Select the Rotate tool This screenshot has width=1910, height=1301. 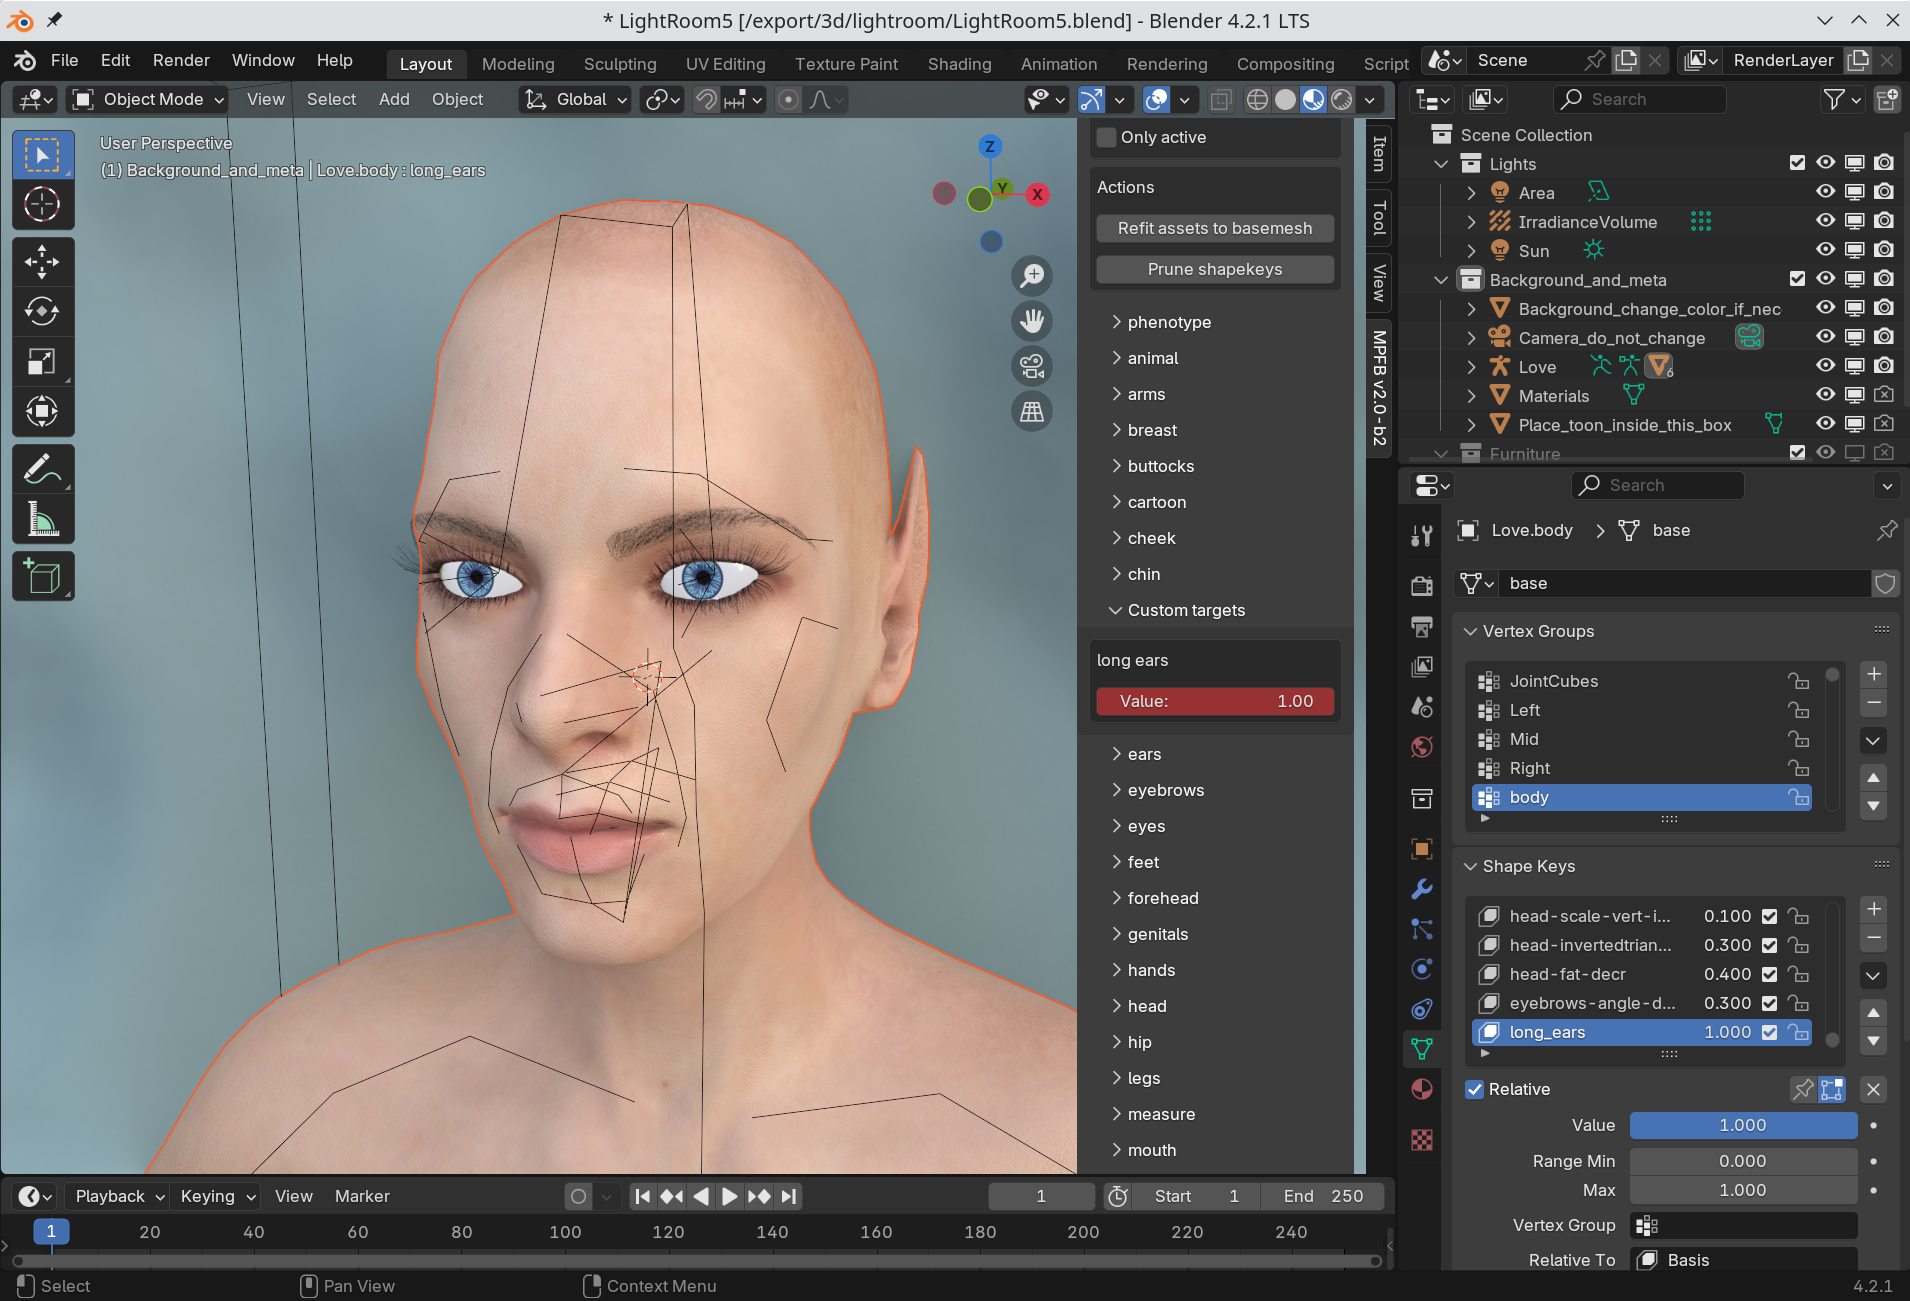coord(42,312)
